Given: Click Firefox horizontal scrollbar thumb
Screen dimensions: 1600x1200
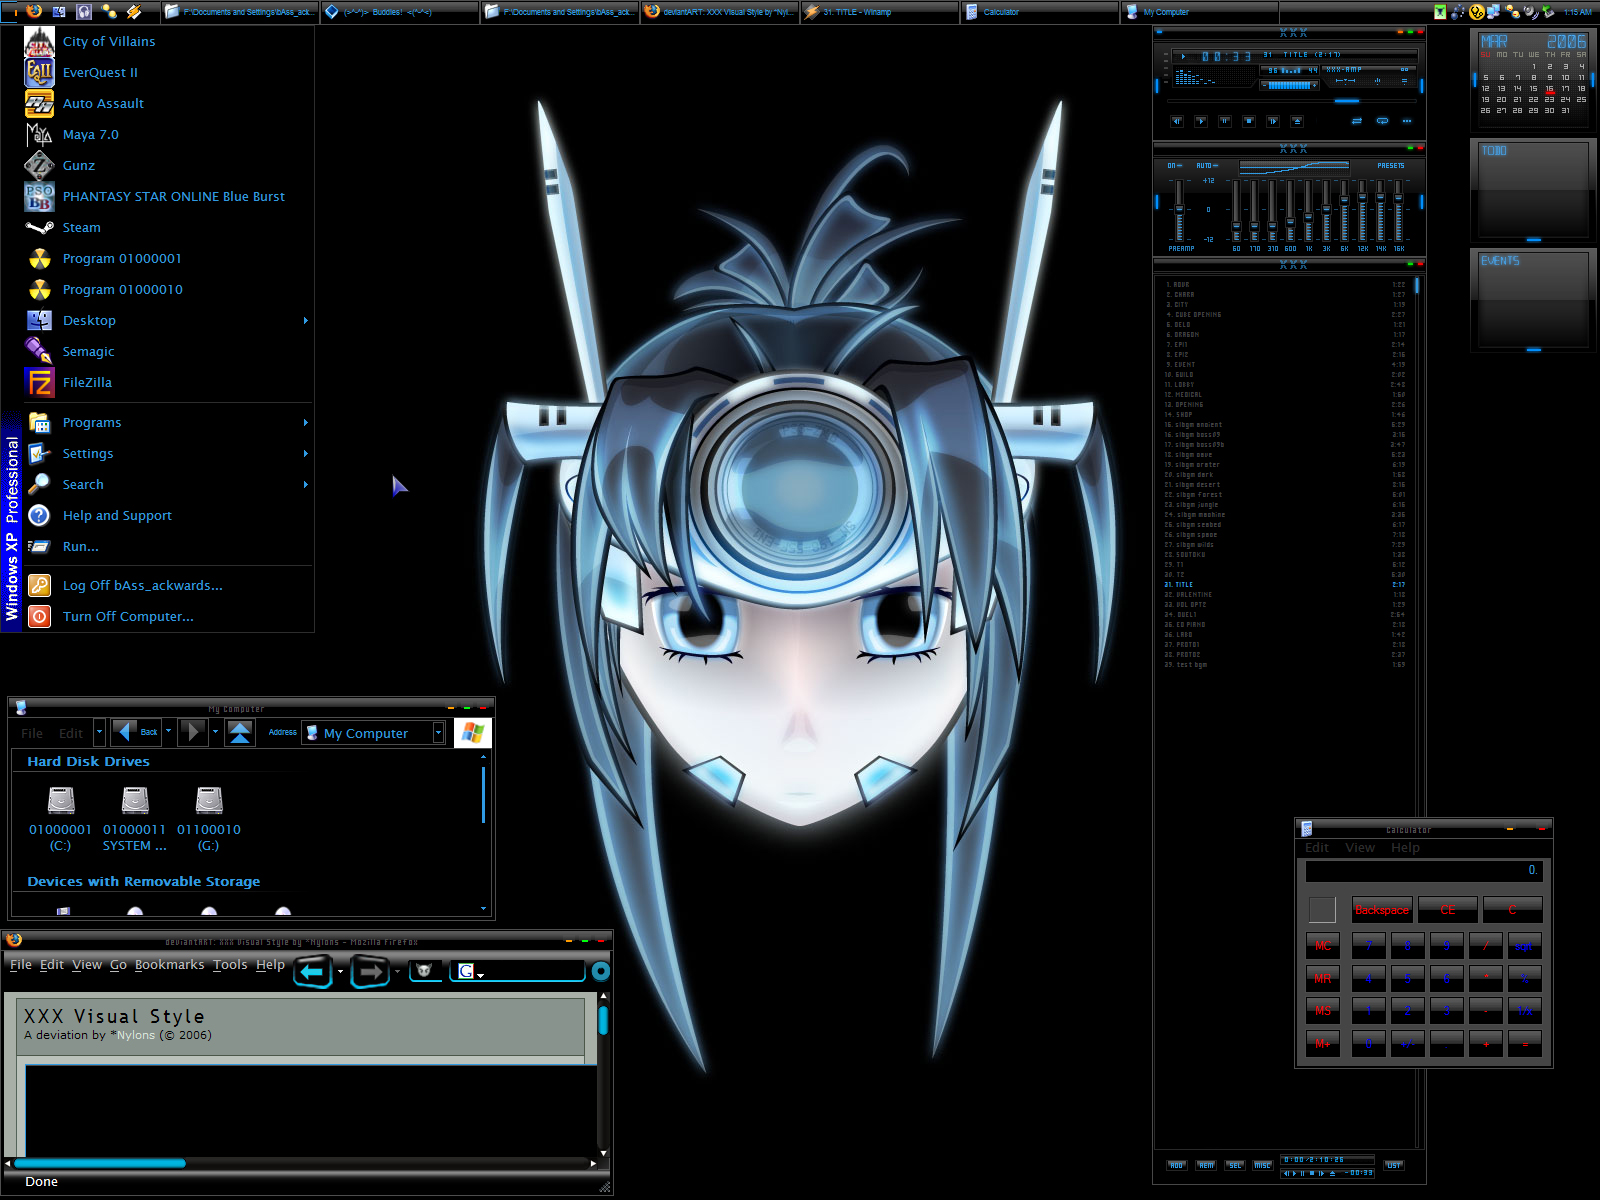Looking at the screenshot, I should click(x=100, y=1163).
